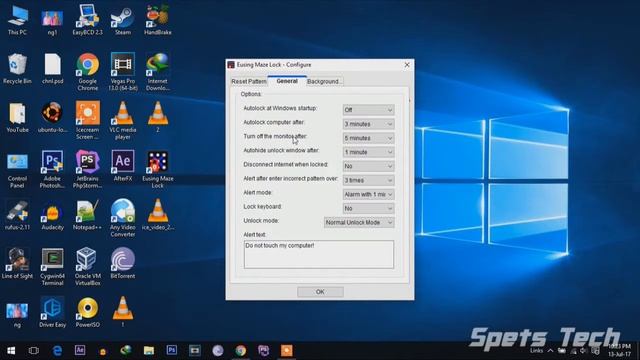Image resolution: width=640 pixels, height=360 pixels.
Task: Open the Unlock mode dropdown
Action: coord(359,222)
